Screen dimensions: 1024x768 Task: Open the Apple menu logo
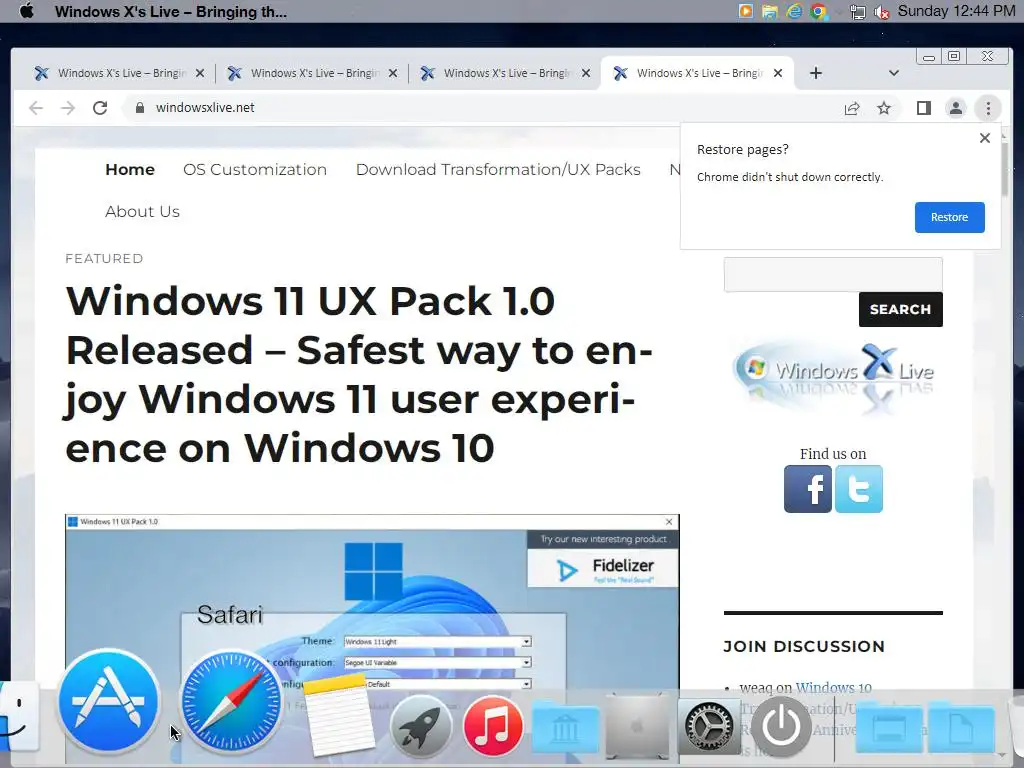(x=26, y=11)
